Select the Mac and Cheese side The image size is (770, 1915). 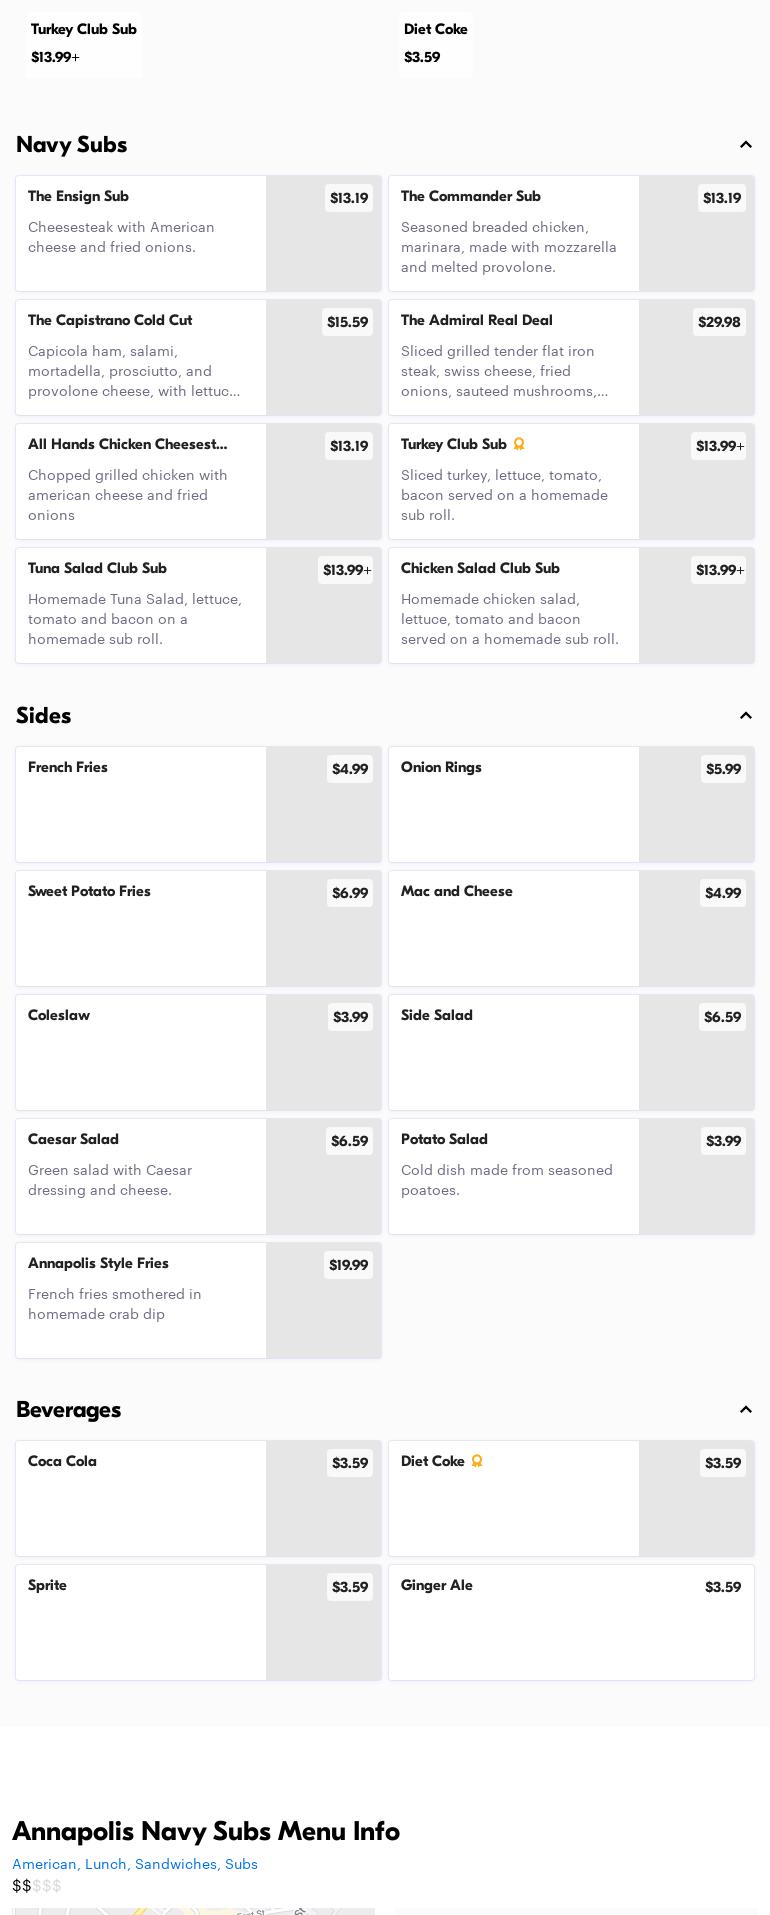coord(571,928)
